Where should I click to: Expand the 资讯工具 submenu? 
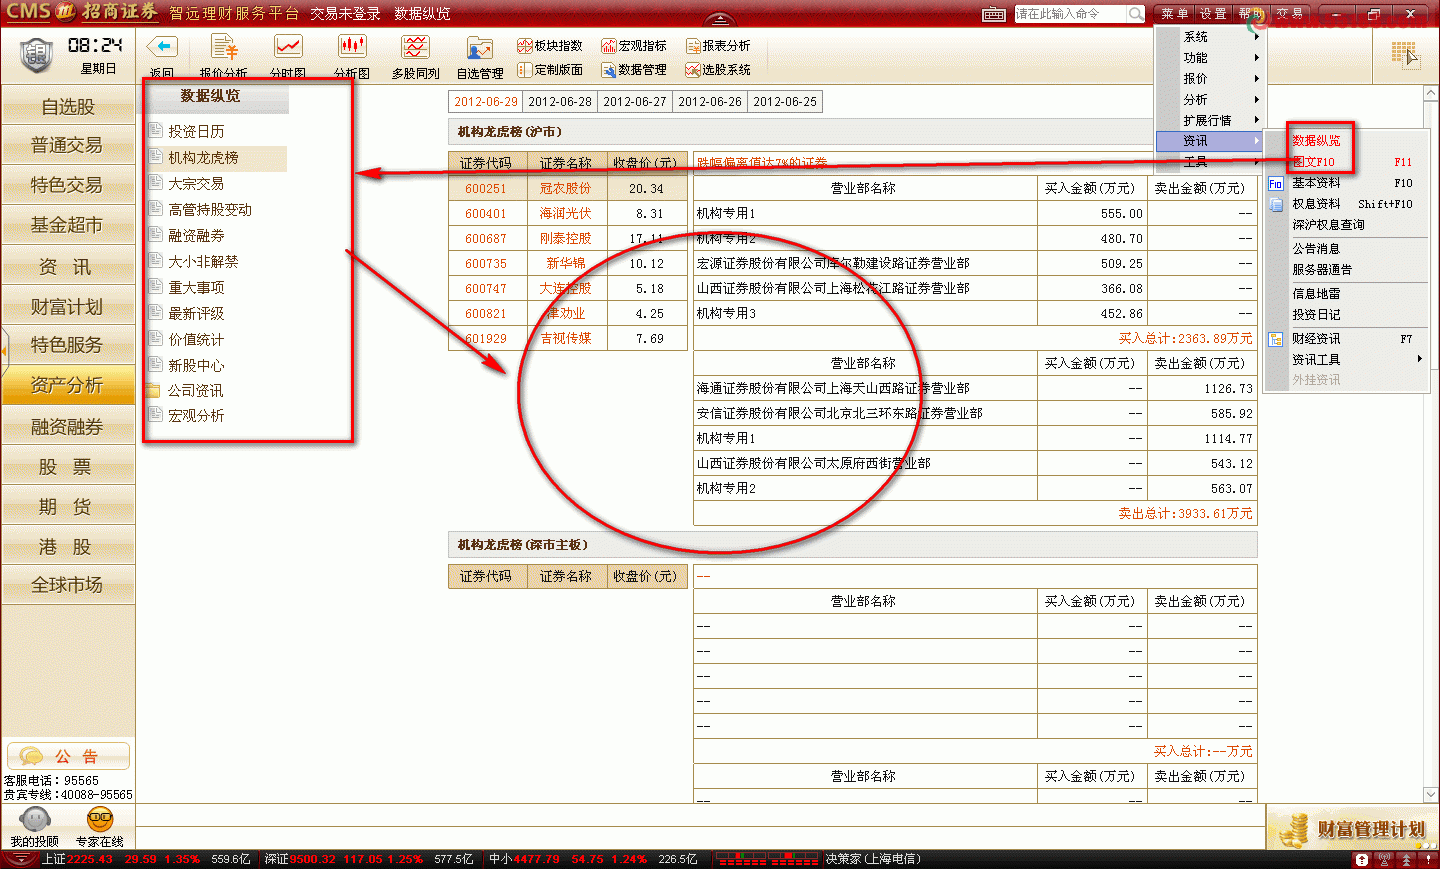click(1346, 359)
